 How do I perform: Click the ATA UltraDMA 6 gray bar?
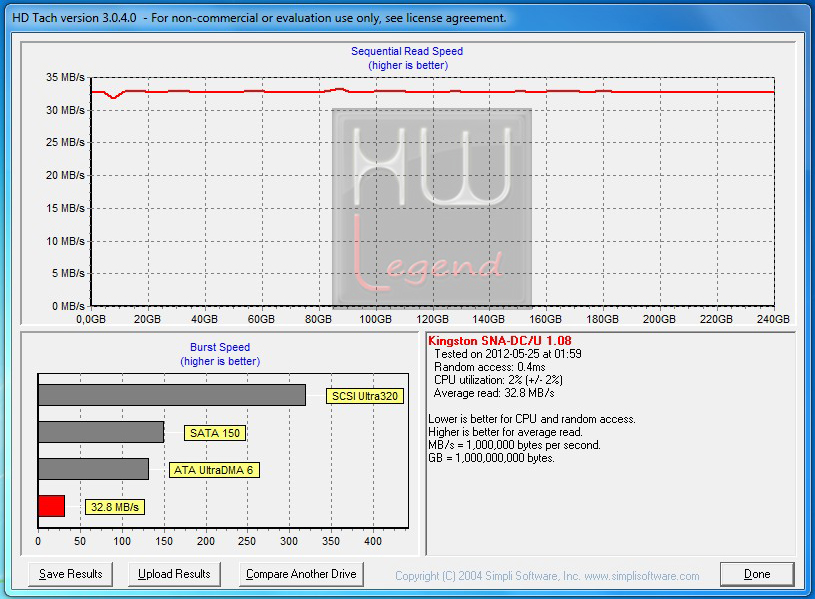pyautogui.click(x=94, y=469)
